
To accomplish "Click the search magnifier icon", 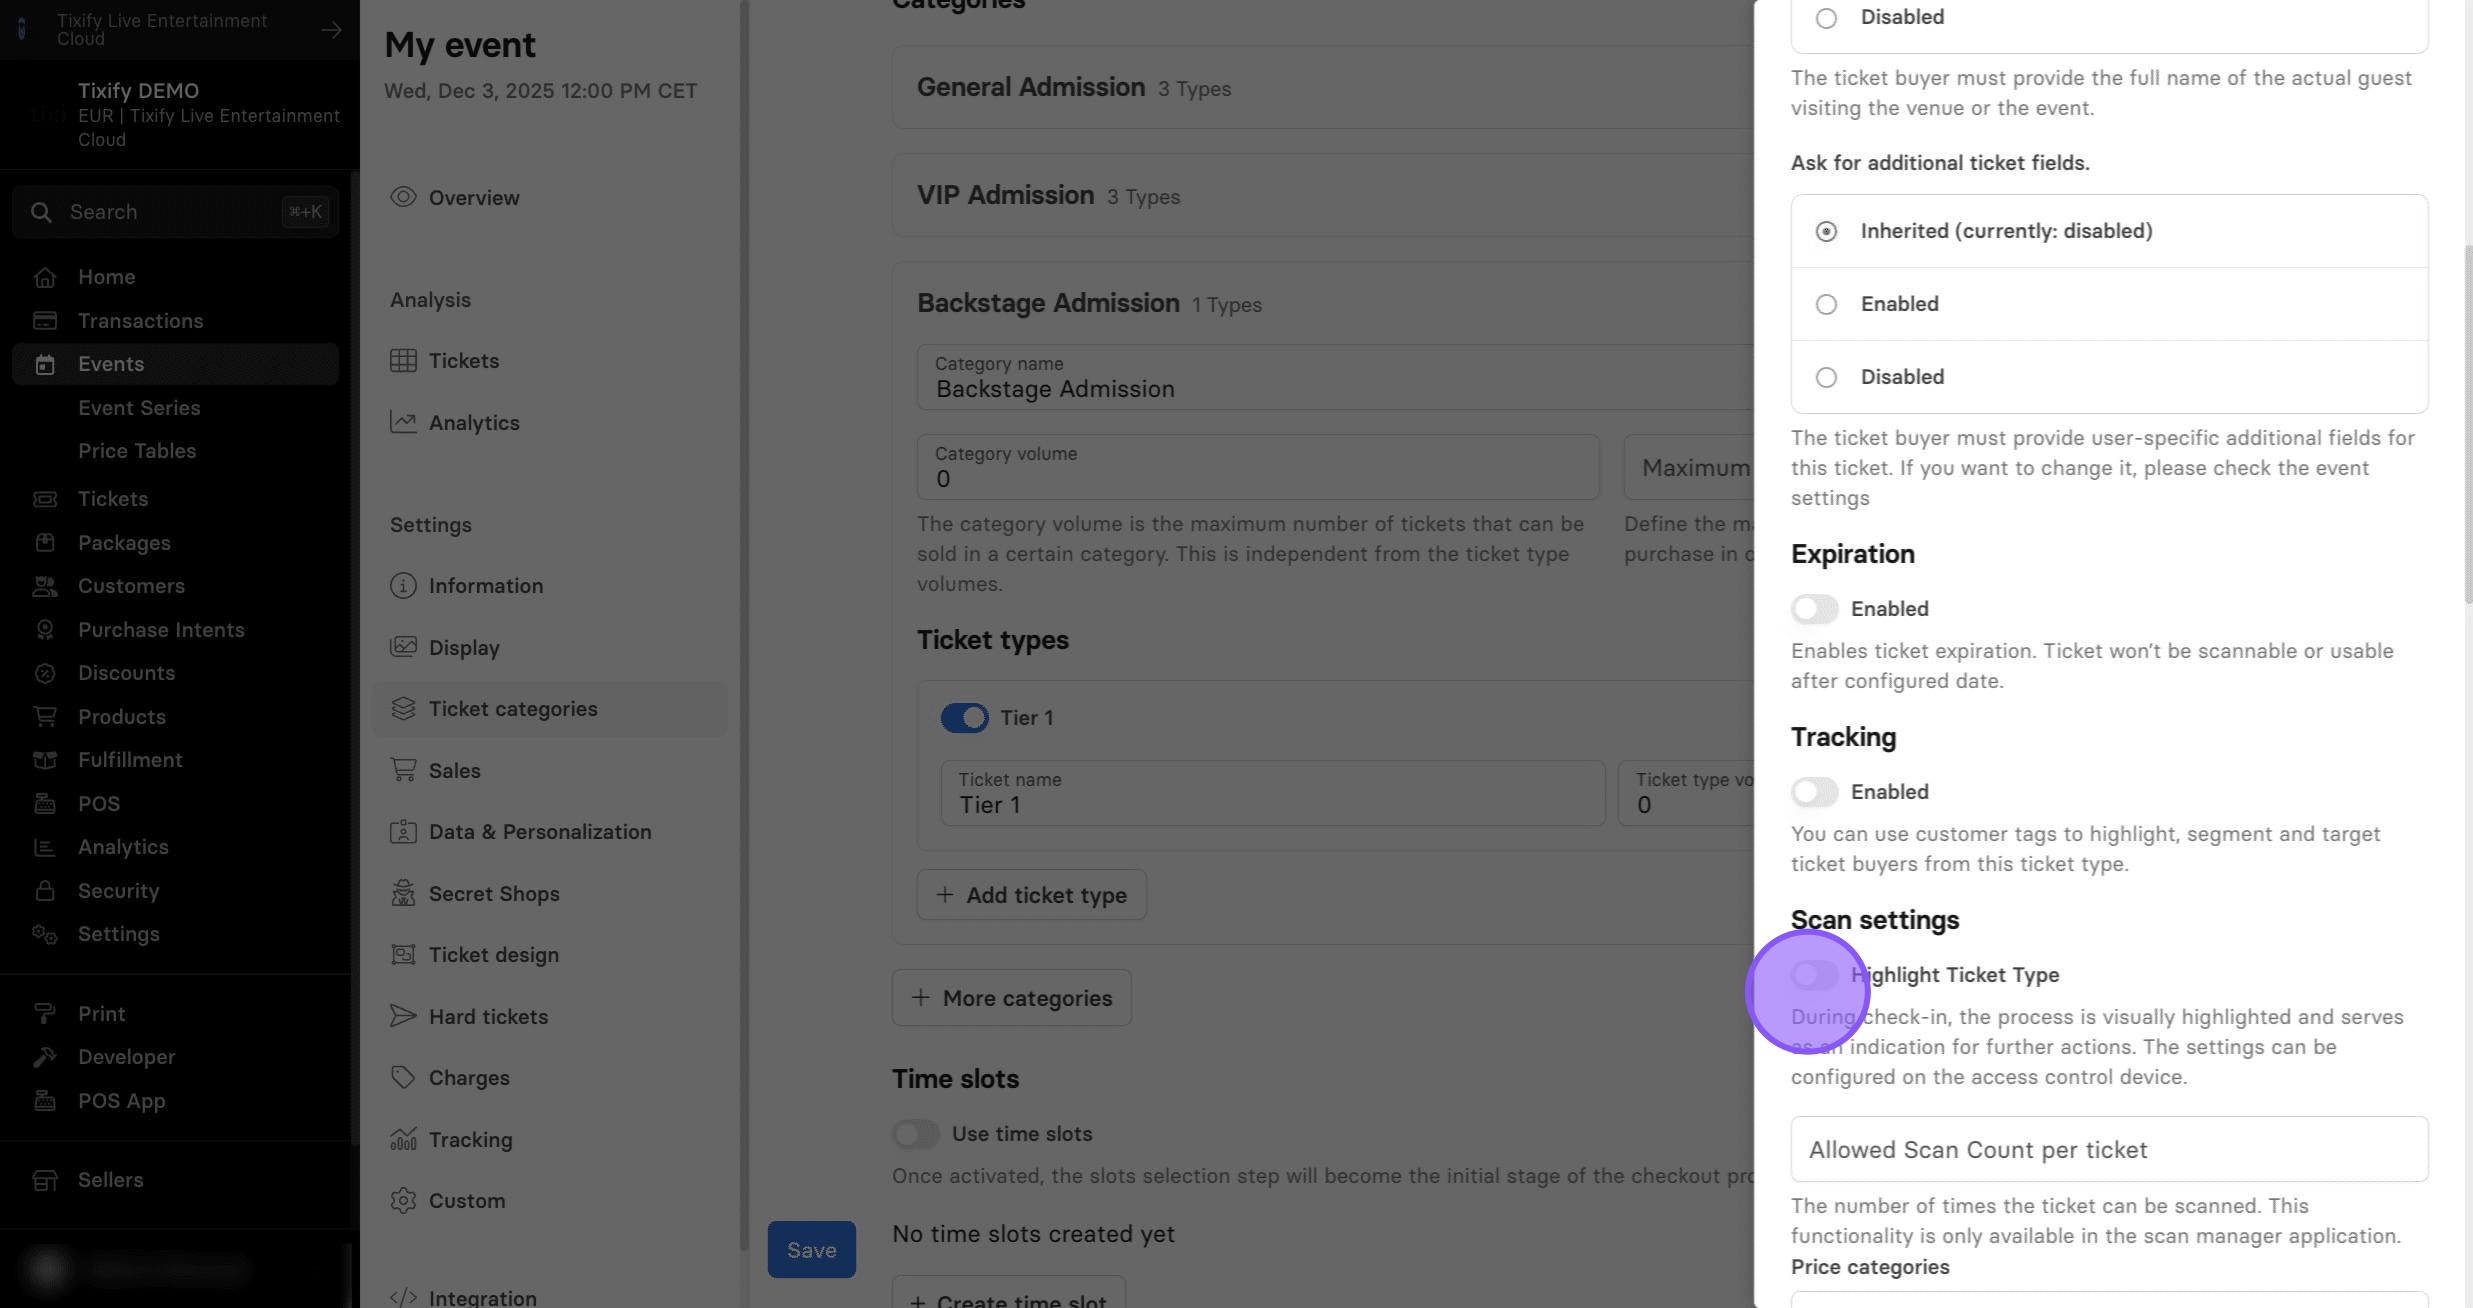I will [41, 212].
